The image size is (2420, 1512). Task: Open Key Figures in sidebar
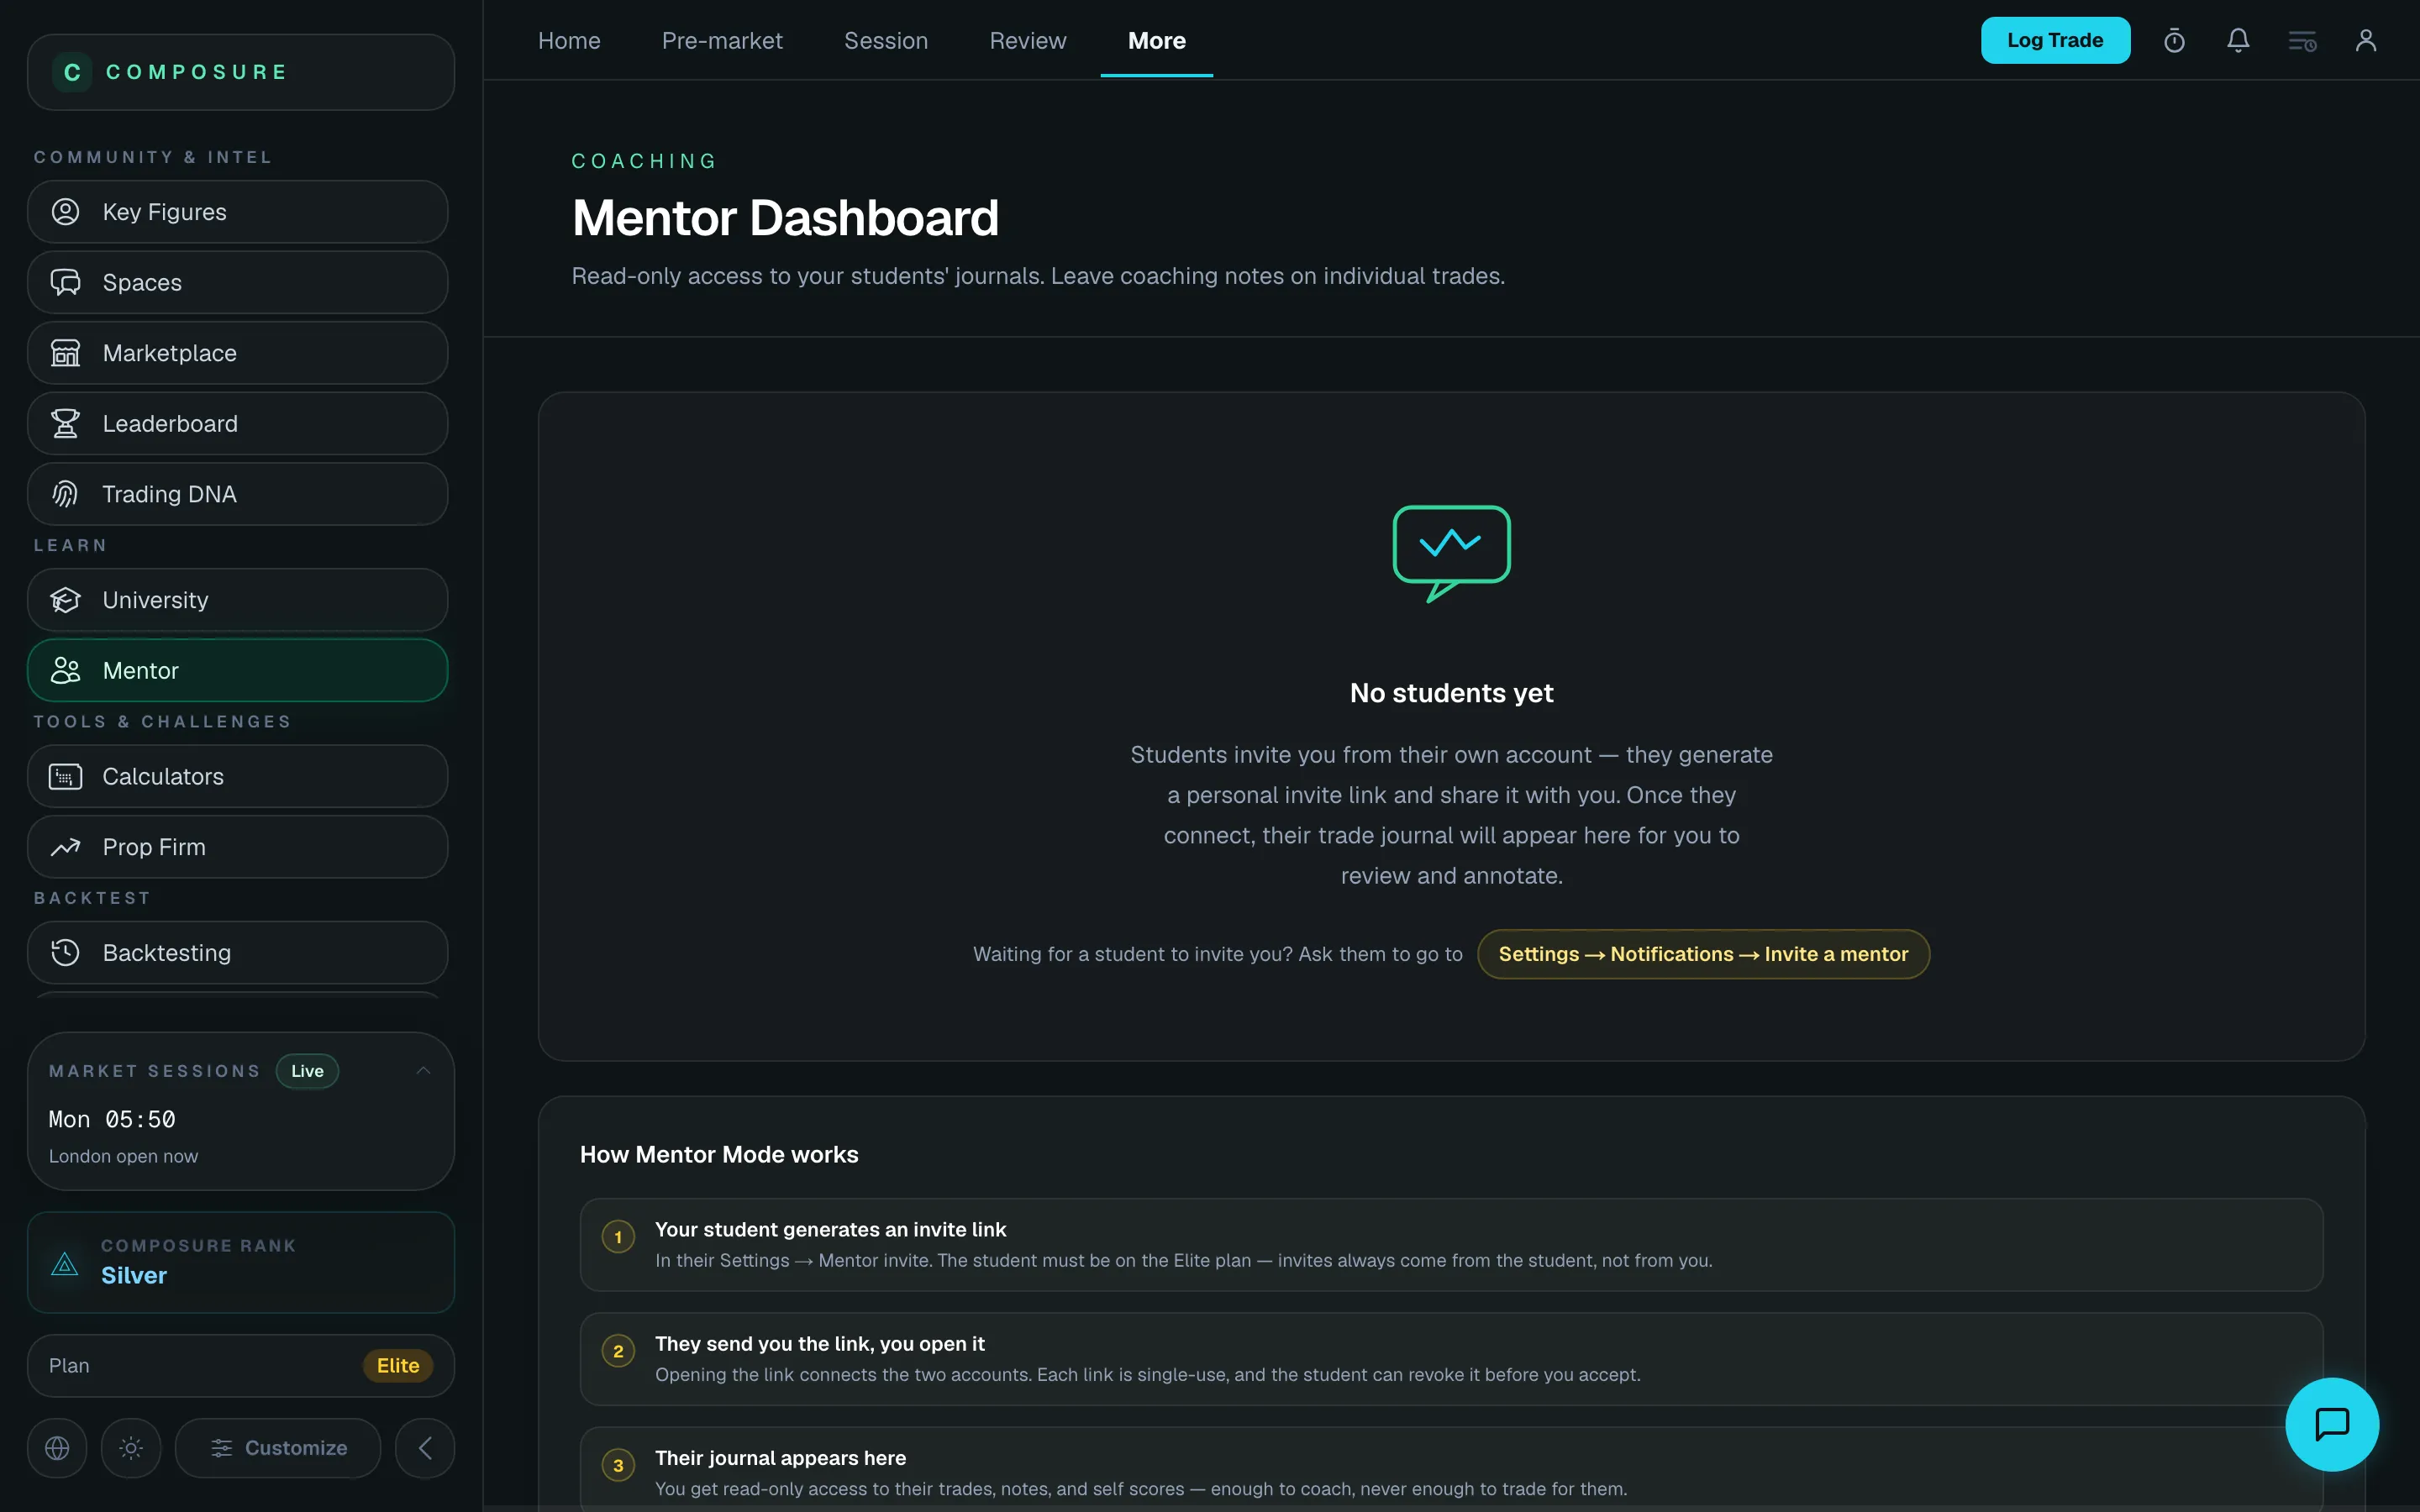click(x=237, y=212)
